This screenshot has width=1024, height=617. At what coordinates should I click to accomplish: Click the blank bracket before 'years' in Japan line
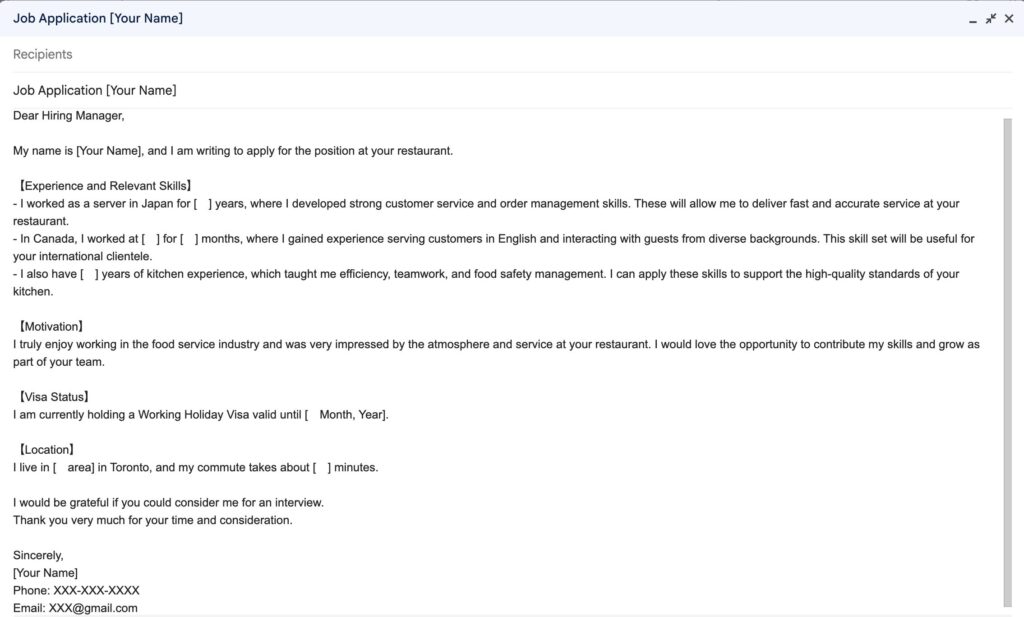pos(203,204)
